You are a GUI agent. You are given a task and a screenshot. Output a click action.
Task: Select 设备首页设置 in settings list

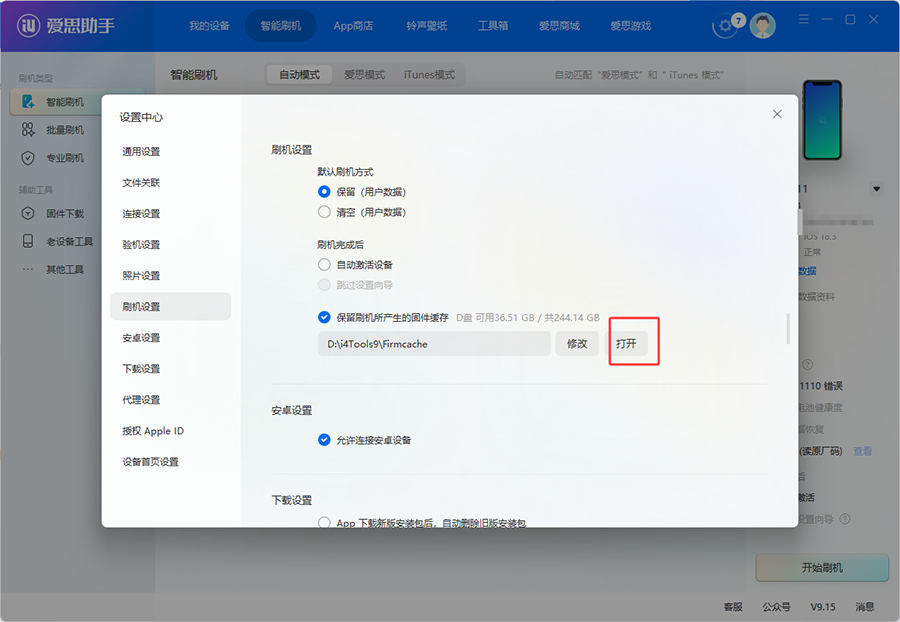(x=170, y=461)
